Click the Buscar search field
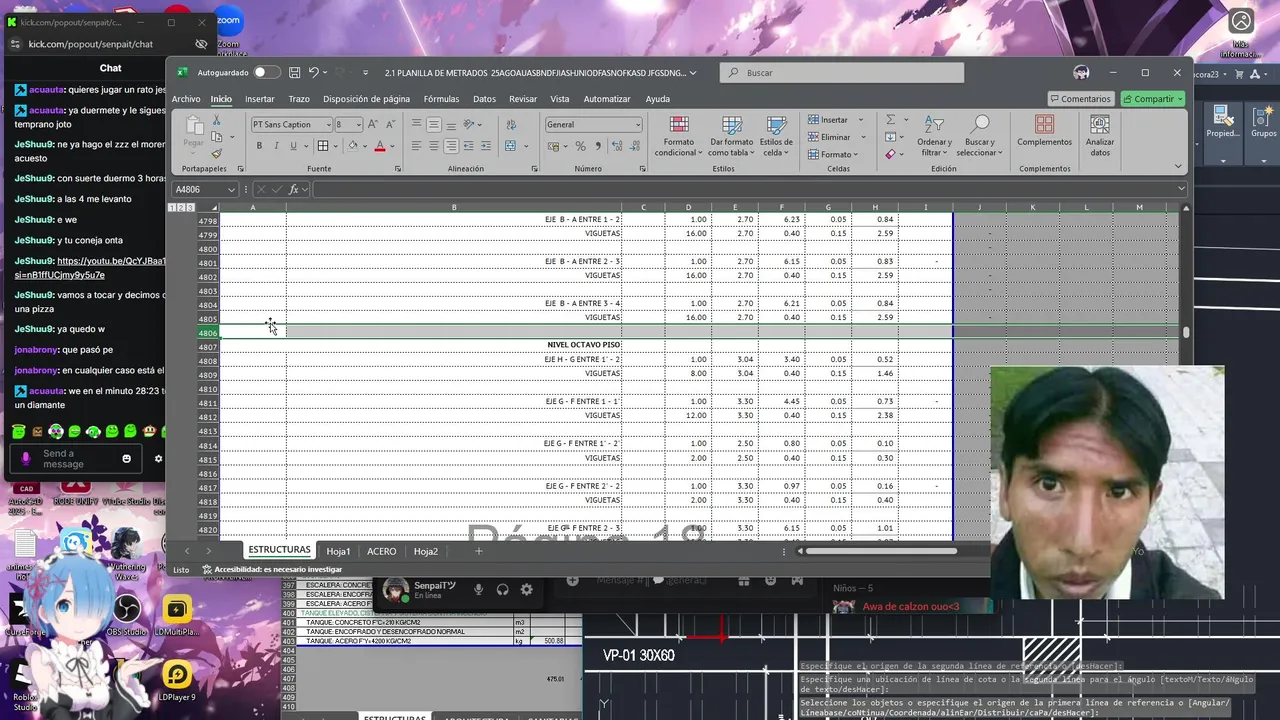The image size is (1280, 720). click(x=842, y=73)
